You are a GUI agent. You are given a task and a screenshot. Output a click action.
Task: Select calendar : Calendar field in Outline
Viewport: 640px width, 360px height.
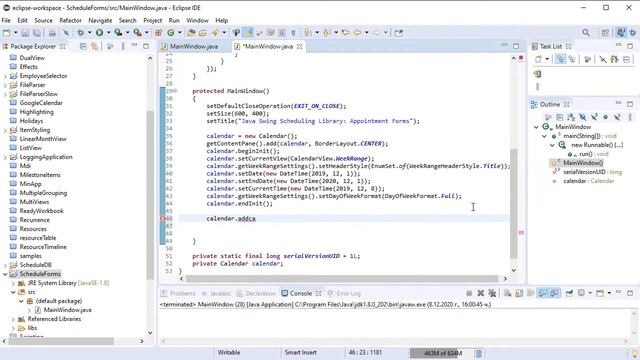[588, 181]
